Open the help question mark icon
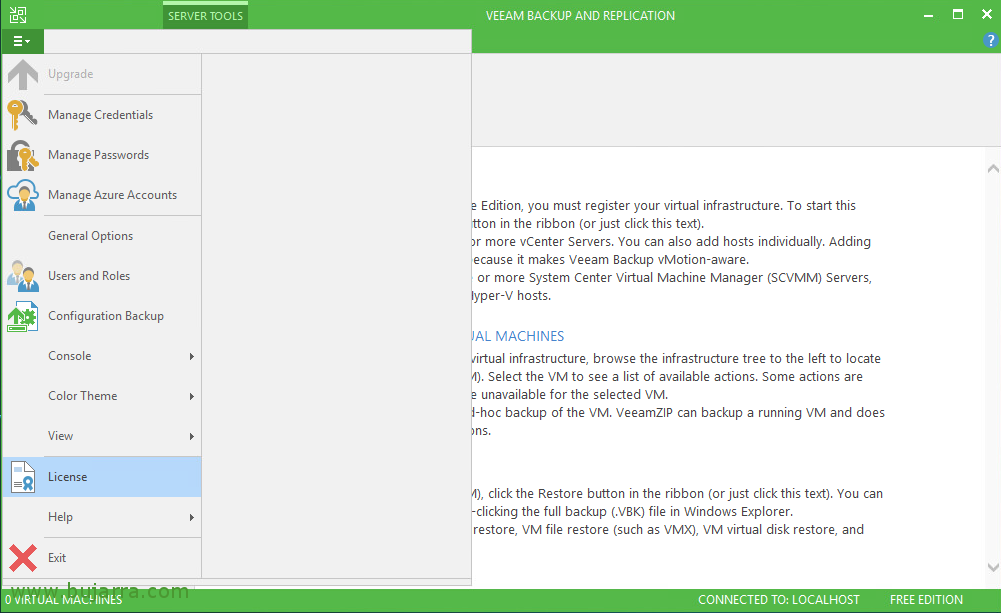 990,40
